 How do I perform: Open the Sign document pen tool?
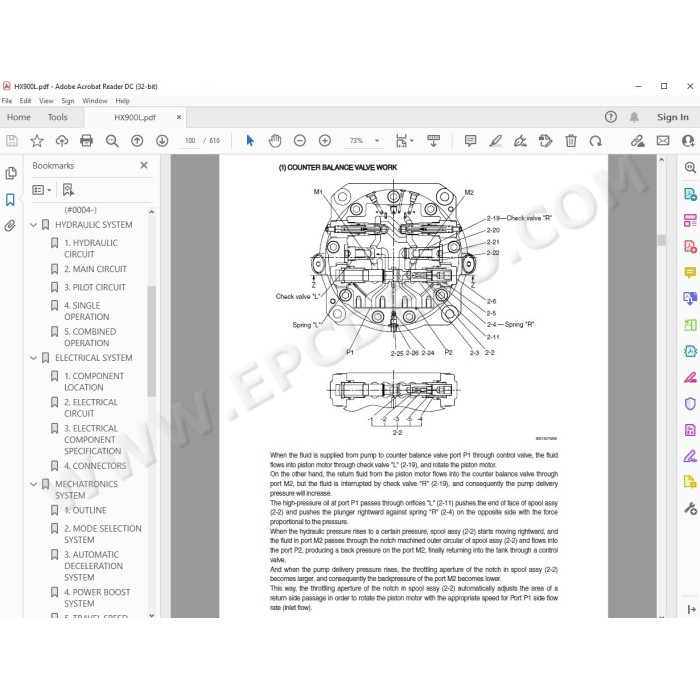coord(521,141)
